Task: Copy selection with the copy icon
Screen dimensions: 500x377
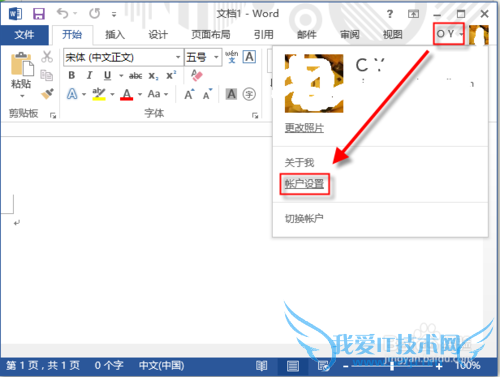Action: point(47,75)
